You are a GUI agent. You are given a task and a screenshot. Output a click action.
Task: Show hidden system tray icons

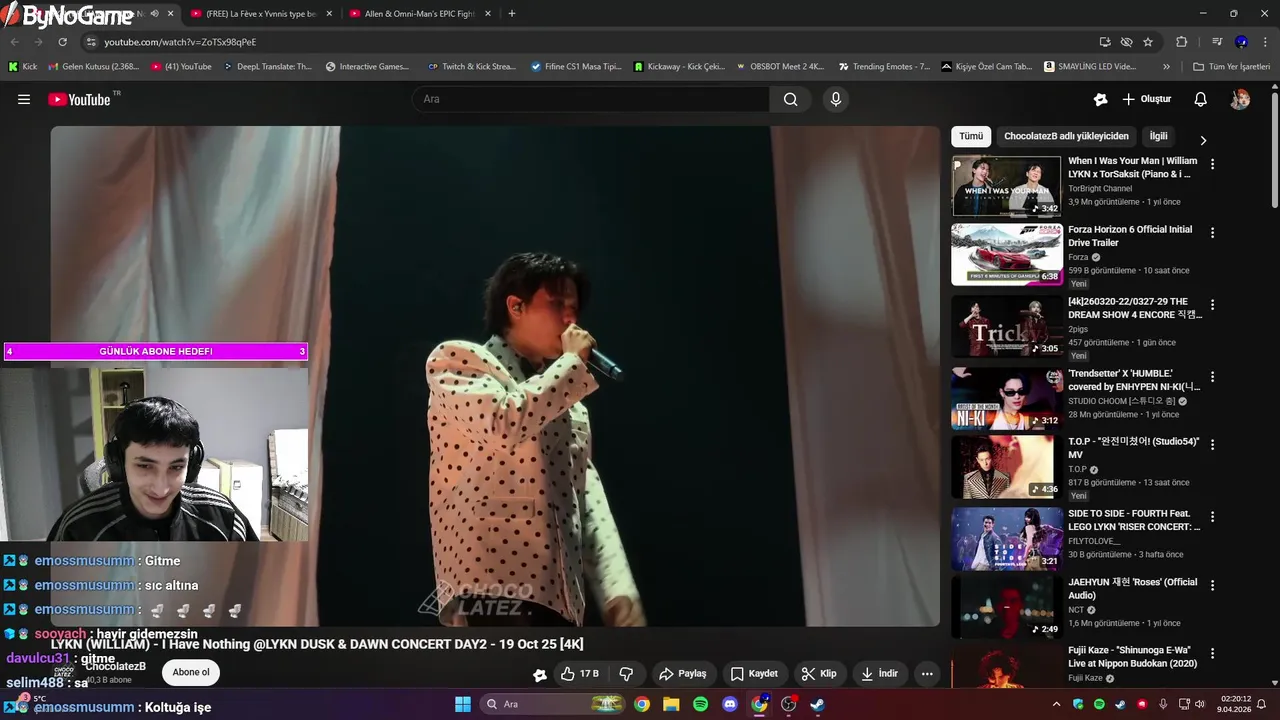pos(1056,704)
